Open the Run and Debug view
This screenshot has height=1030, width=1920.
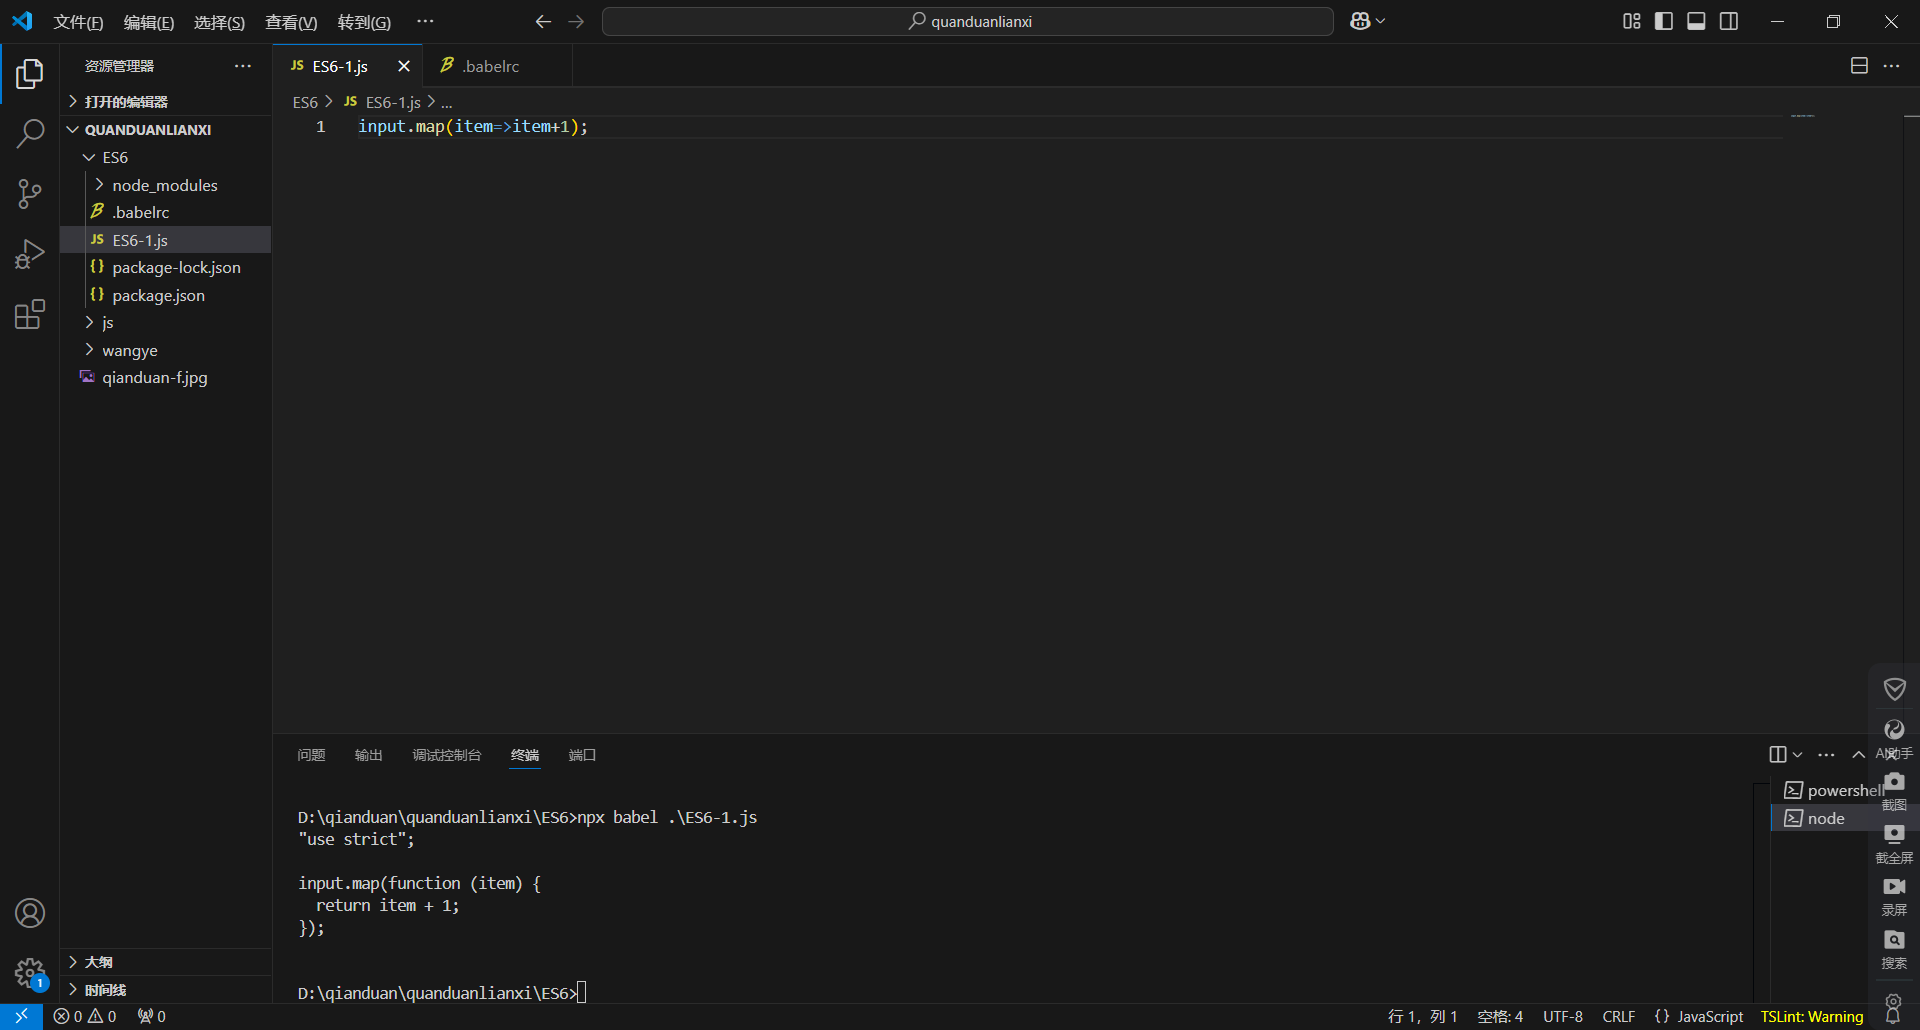[30, 254]
